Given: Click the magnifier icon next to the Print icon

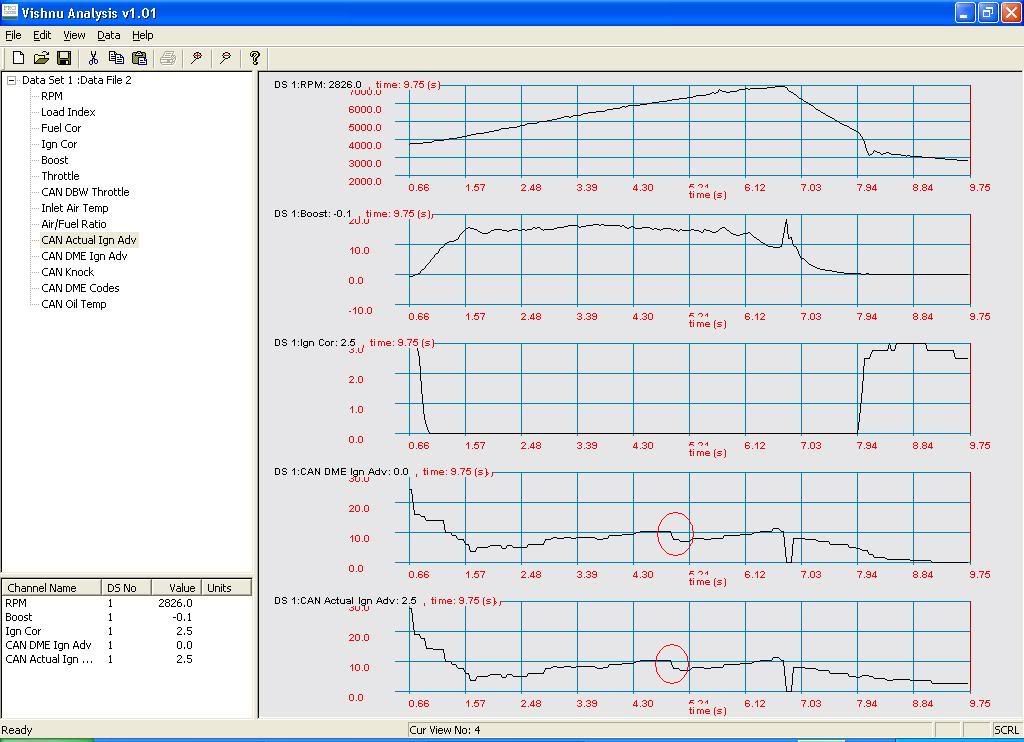Looking at the screenshot, I should coord(196,58).
